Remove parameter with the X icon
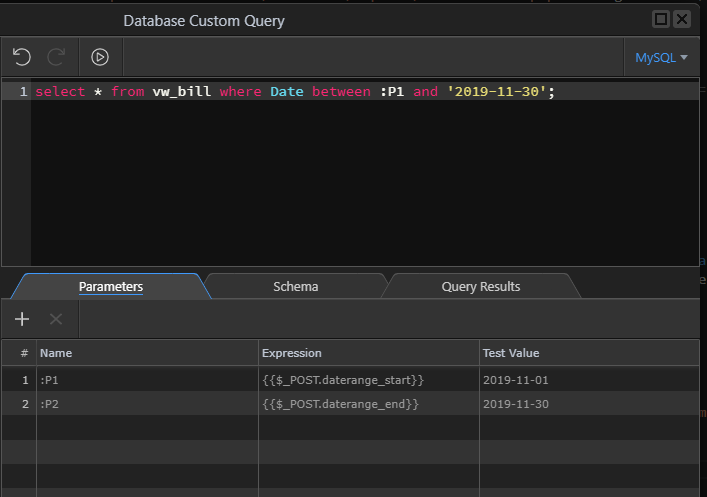The height and width of the screenshot is (497, 707). click(x=56, y=319)
